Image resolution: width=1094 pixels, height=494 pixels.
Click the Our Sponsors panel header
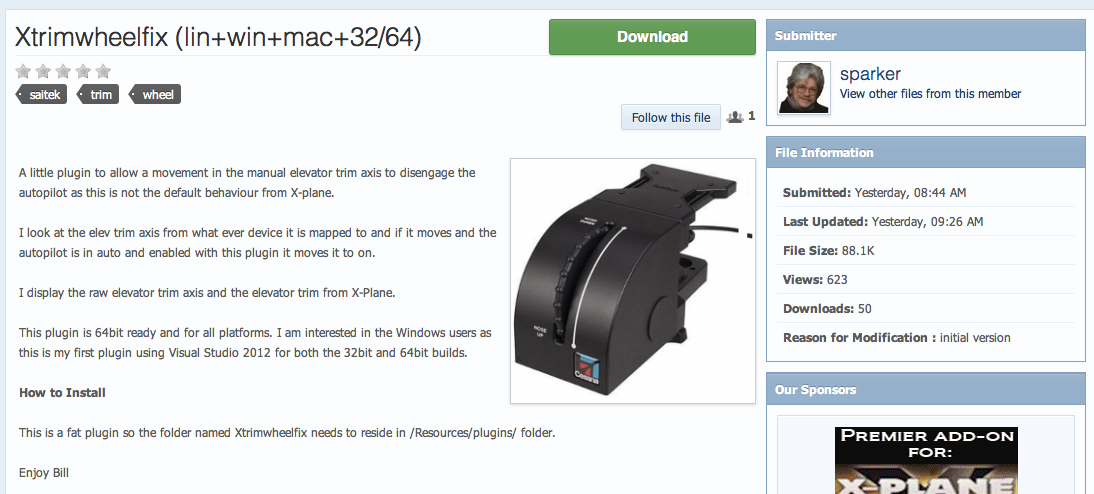(926, 389)
